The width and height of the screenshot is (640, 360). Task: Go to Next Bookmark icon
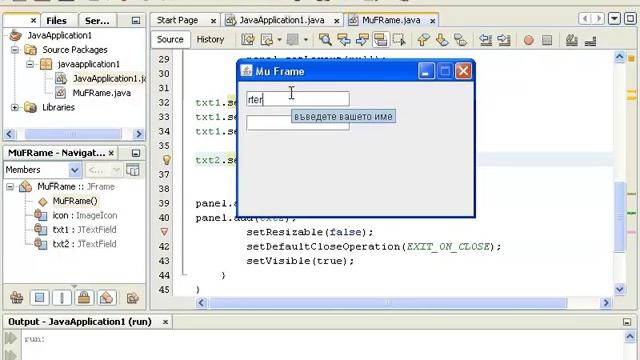(442, 40)
